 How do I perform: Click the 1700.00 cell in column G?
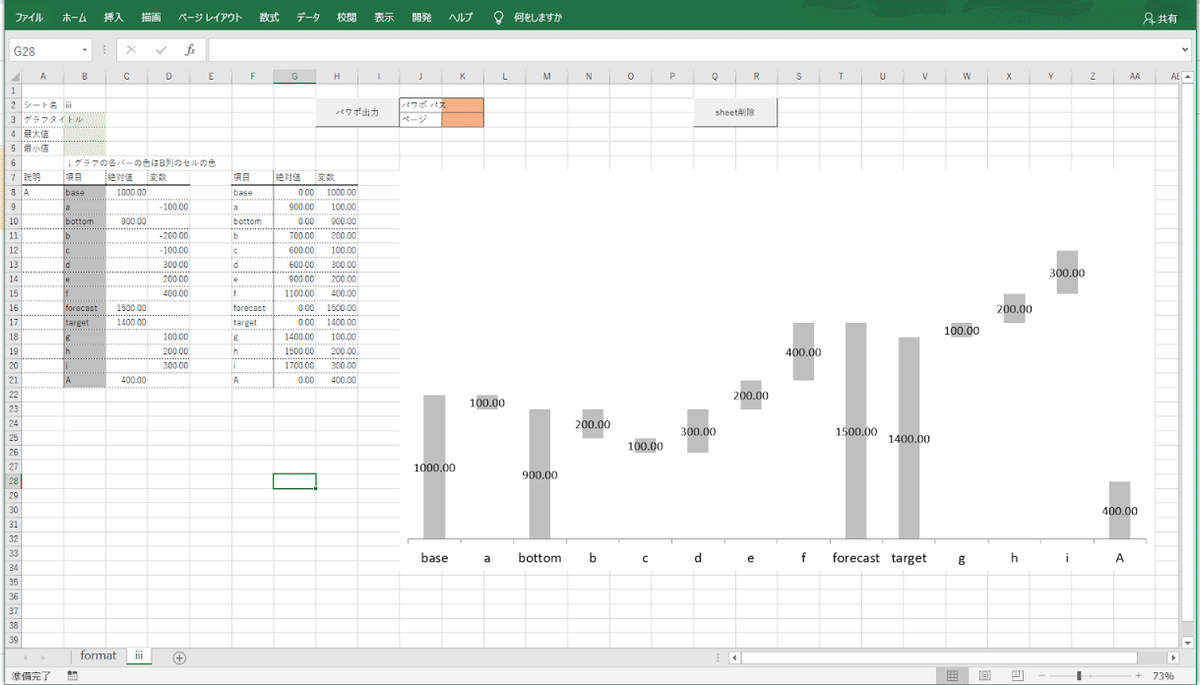[294, 366]
